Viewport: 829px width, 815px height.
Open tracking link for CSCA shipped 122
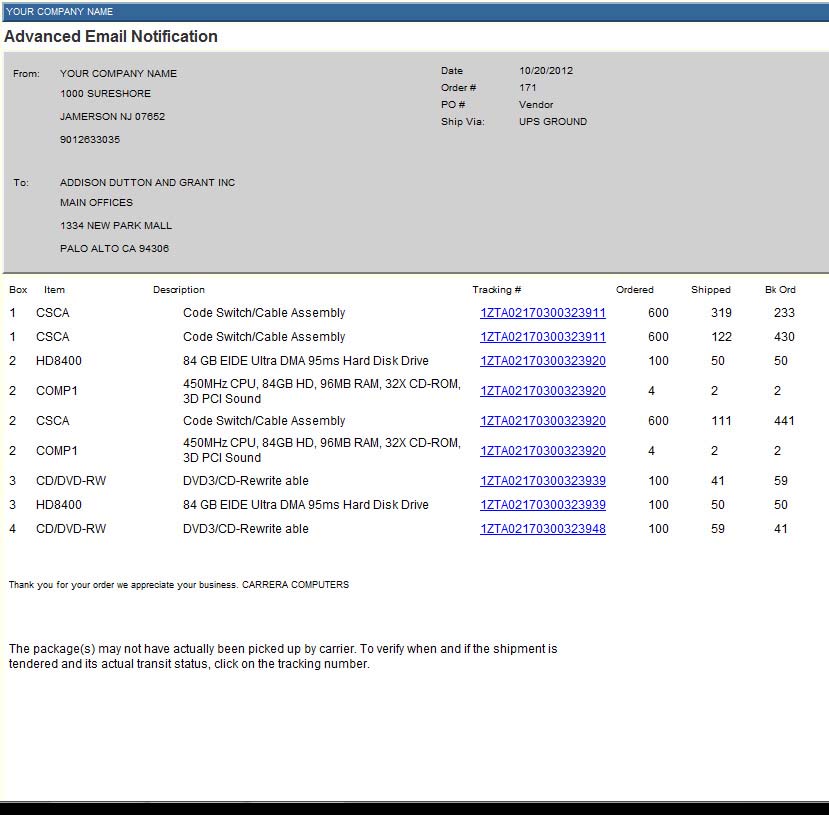[542, 337]
